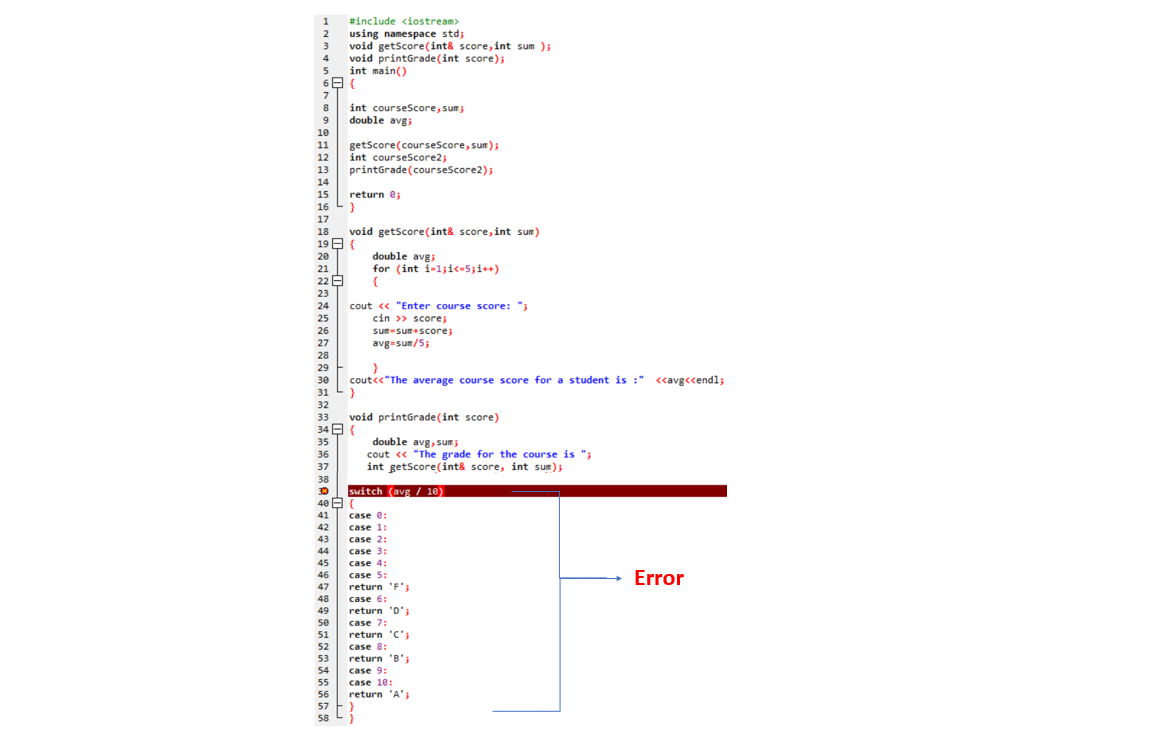This screenshot has height=732, width=1152.
Task: Click the #include <iostream> directive
Action: pos(403,21)
